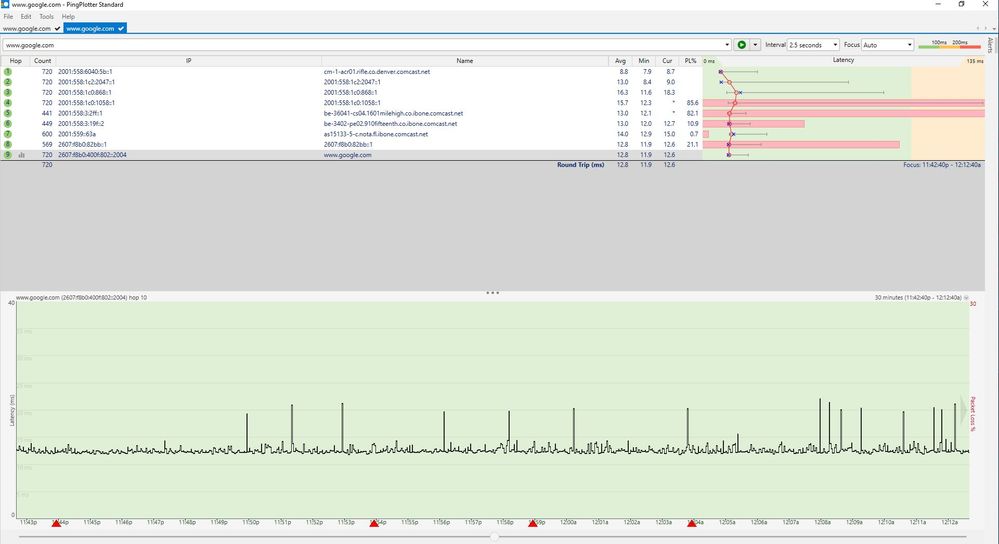999x544 pixels.
Task: Open the Edit menu
Action: [26, 17]
